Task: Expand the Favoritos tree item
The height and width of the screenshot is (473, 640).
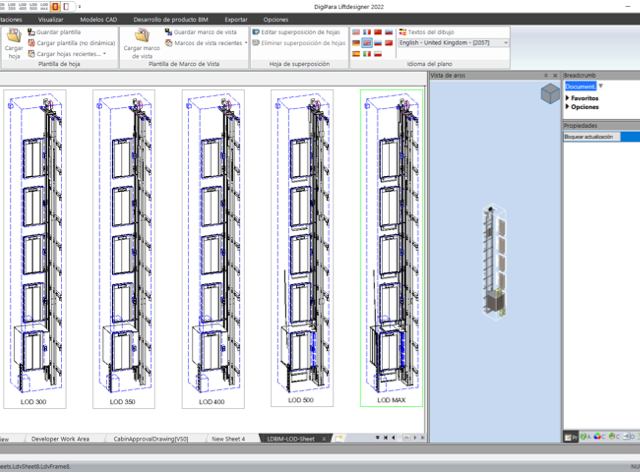Action: click(x=567, y=98)
